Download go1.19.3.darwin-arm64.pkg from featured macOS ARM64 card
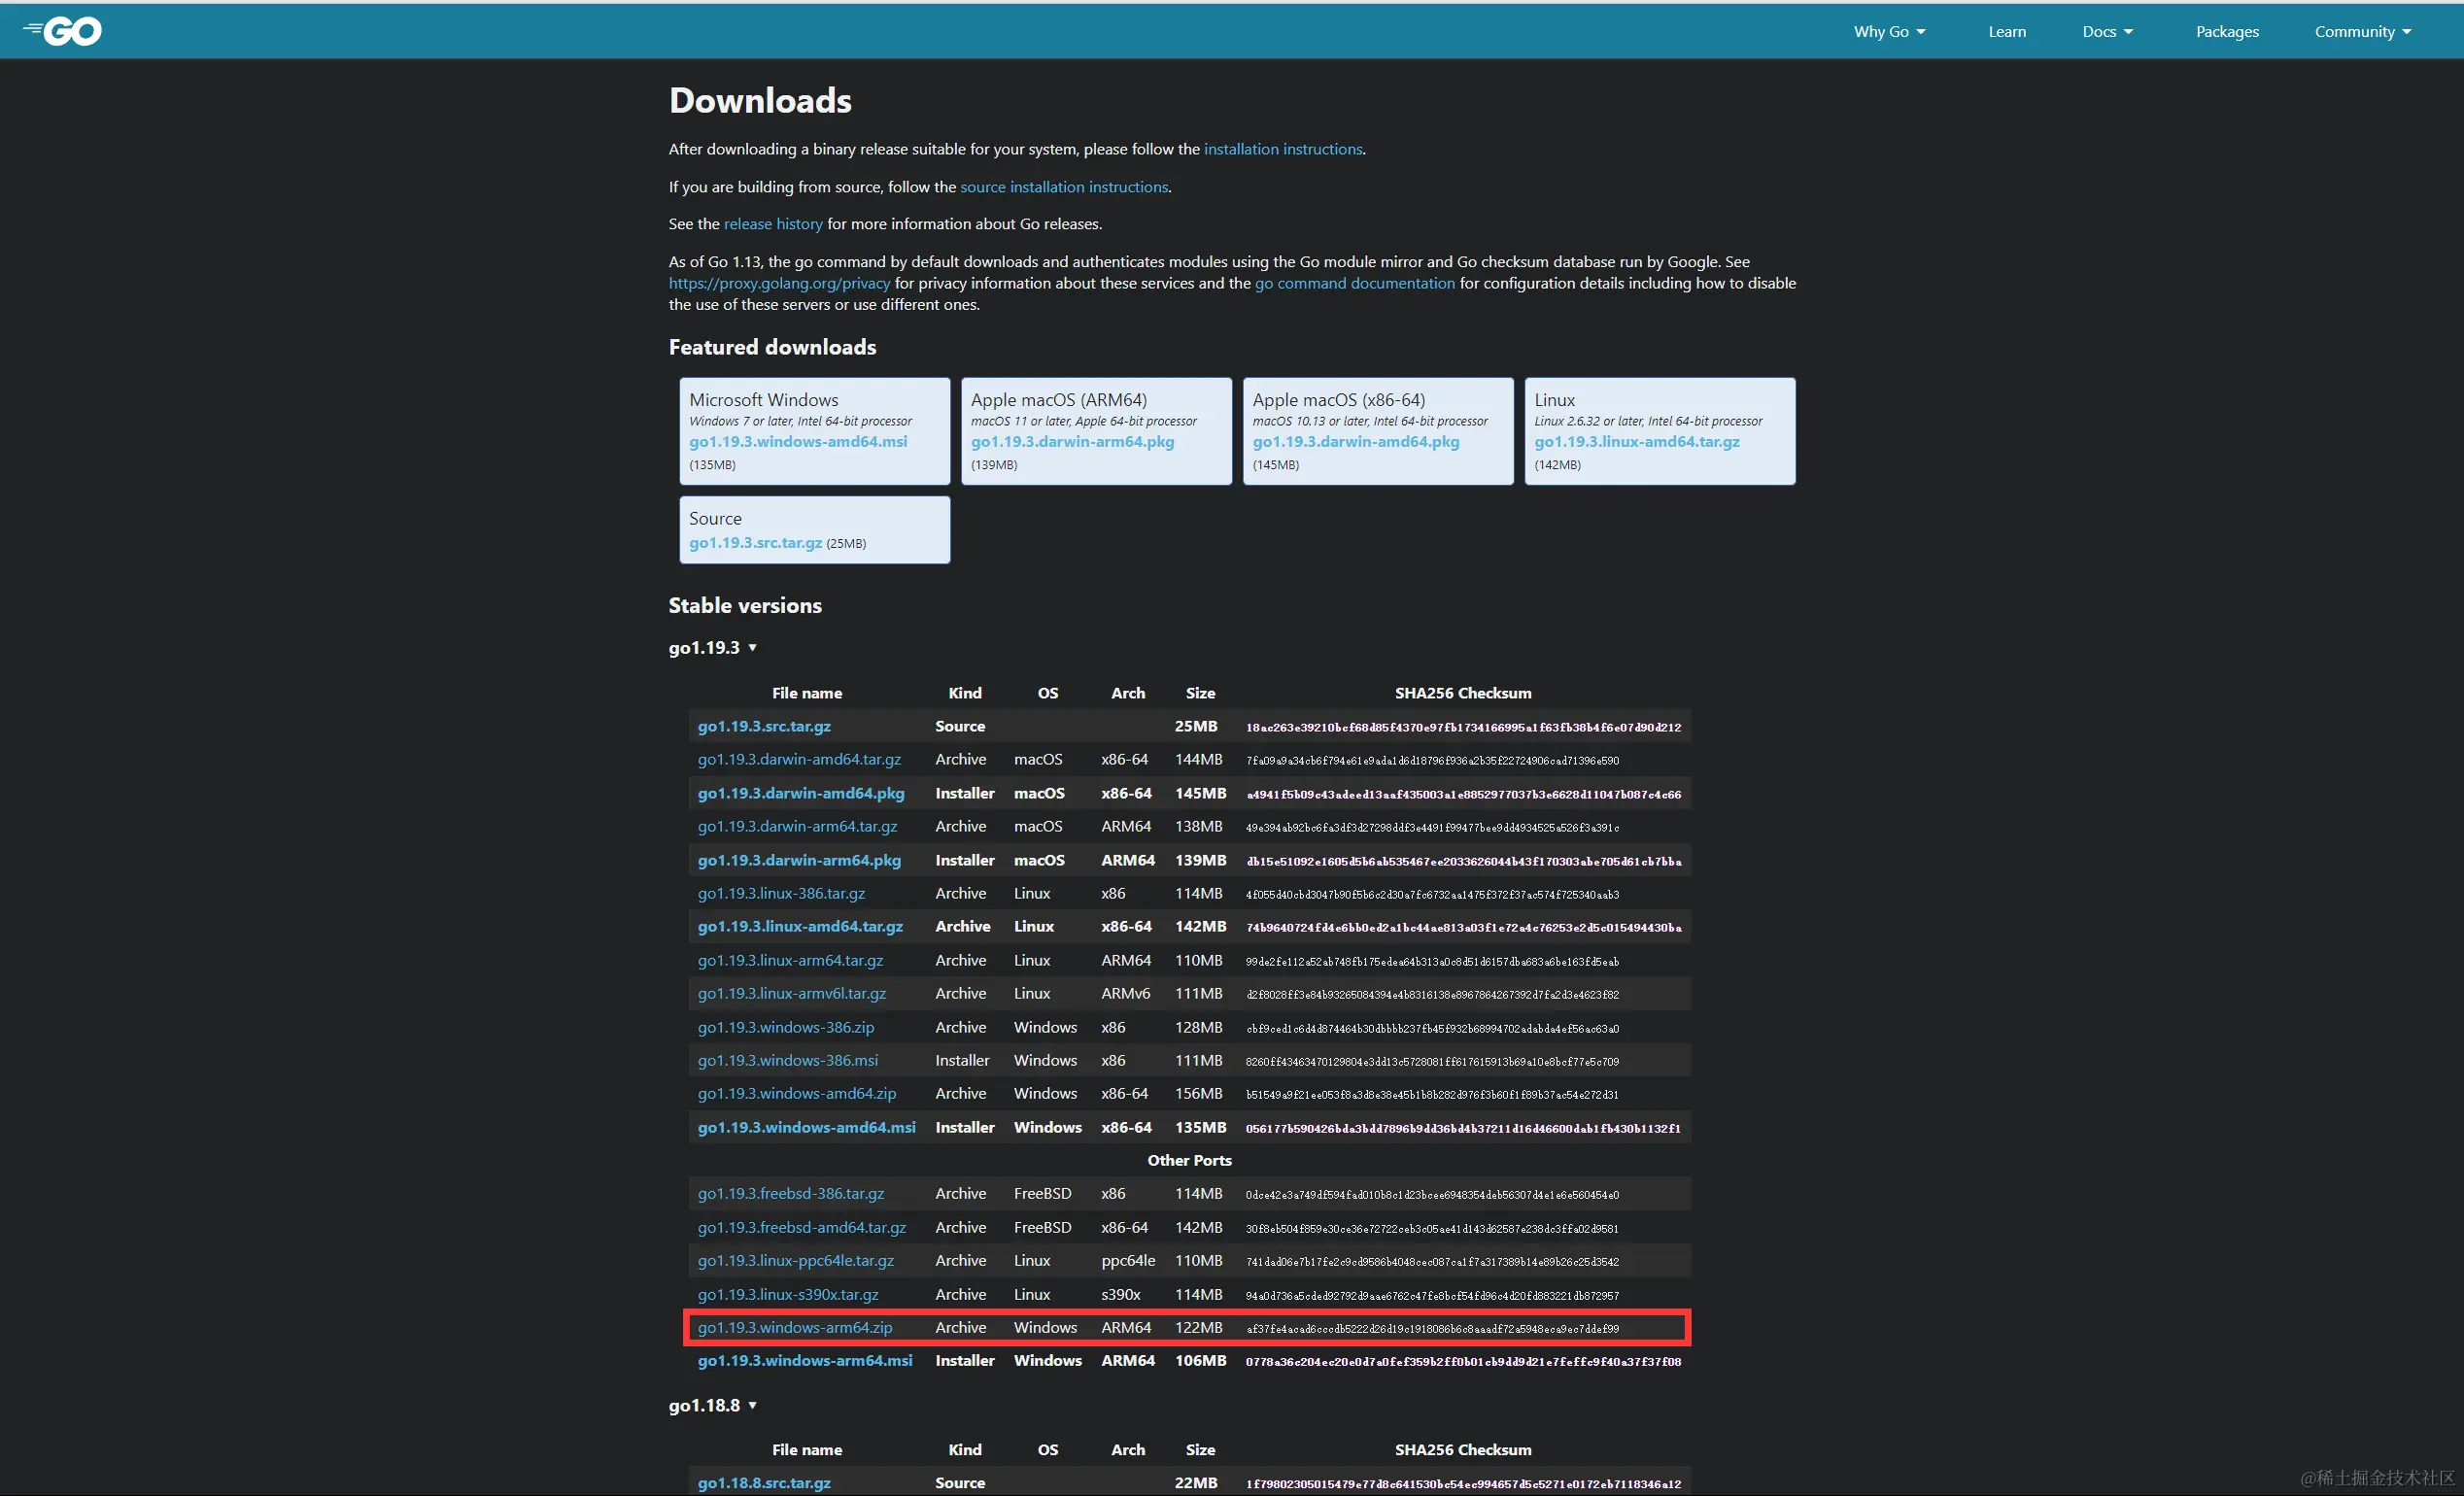The image size is (2464, 1496). point(1072,441)
